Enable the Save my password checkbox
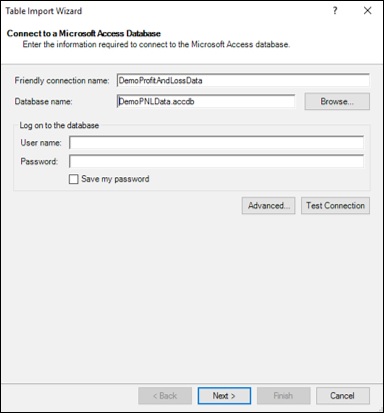Screen dimensions: 384x413 [x=73, y=179]
